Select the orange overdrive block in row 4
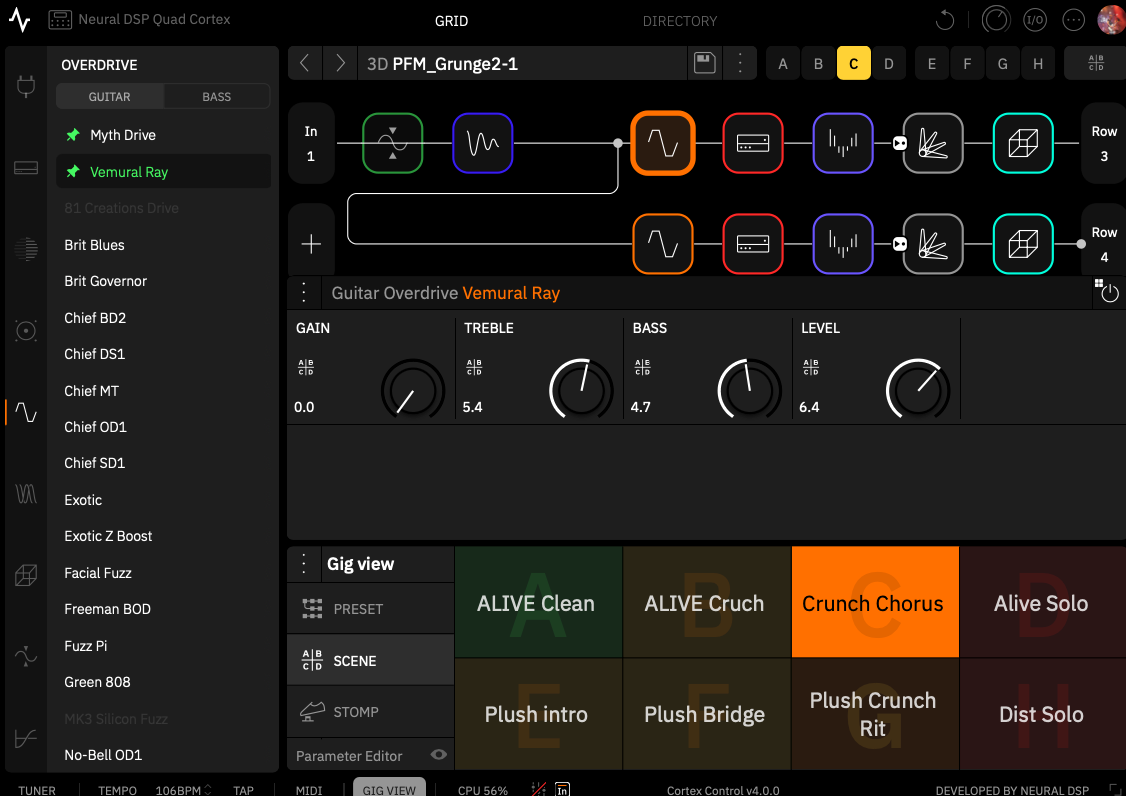Viewport: 1126px width, 796px height. point(663,244)
